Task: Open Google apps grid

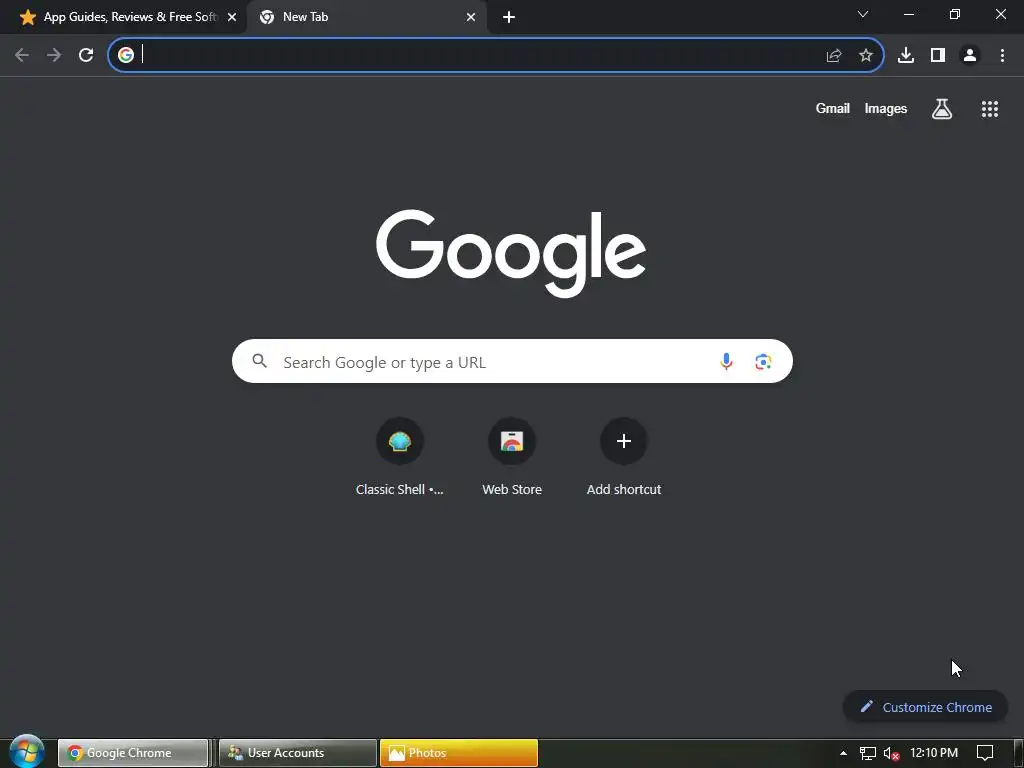Action: 990,109
